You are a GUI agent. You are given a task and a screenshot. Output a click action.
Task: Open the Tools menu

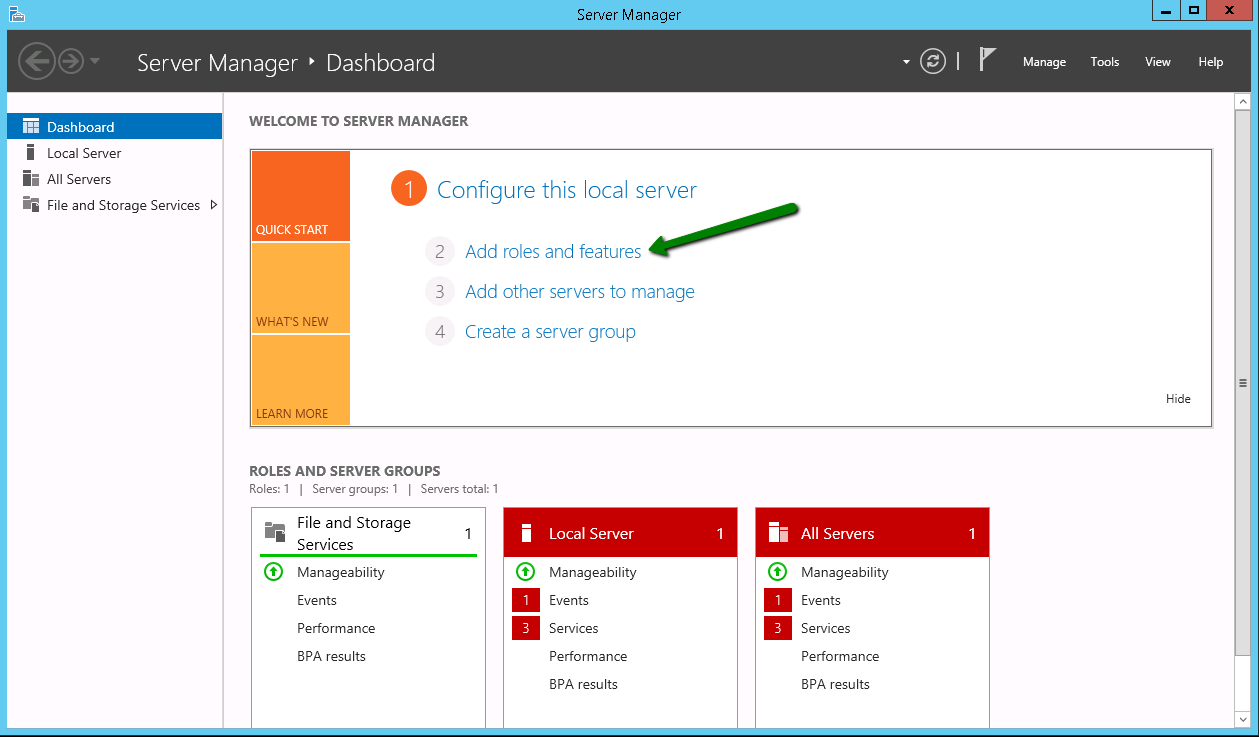click(x=1105, y=62)
